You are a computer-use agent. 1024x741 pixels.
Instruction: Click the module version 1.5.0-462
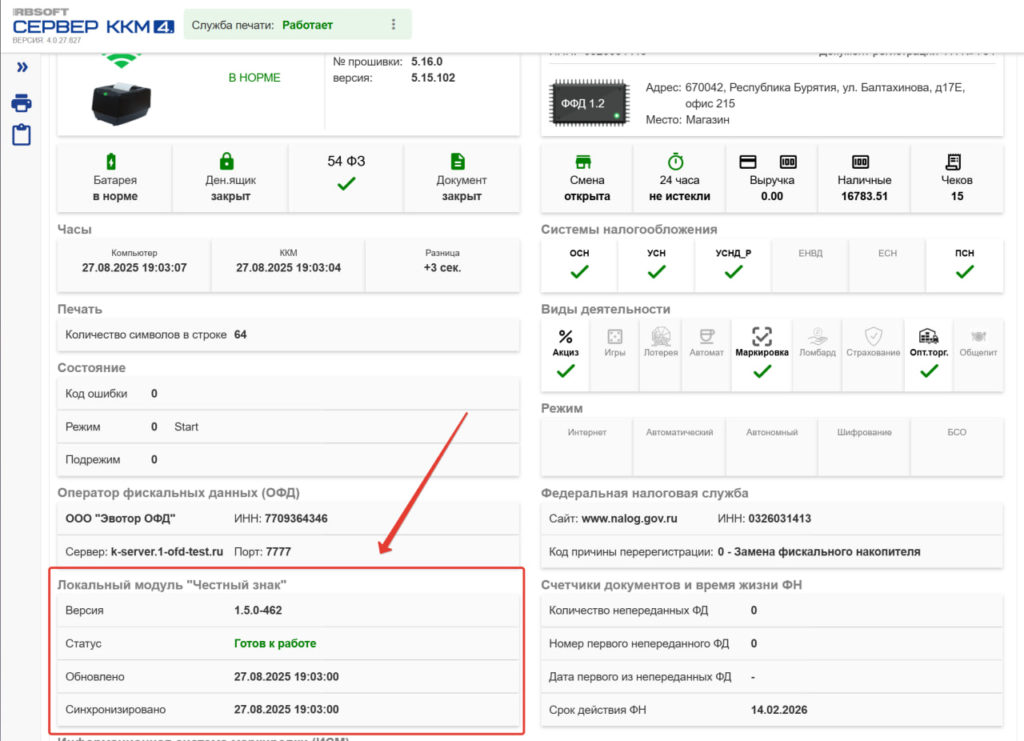(x=258, y=610)
